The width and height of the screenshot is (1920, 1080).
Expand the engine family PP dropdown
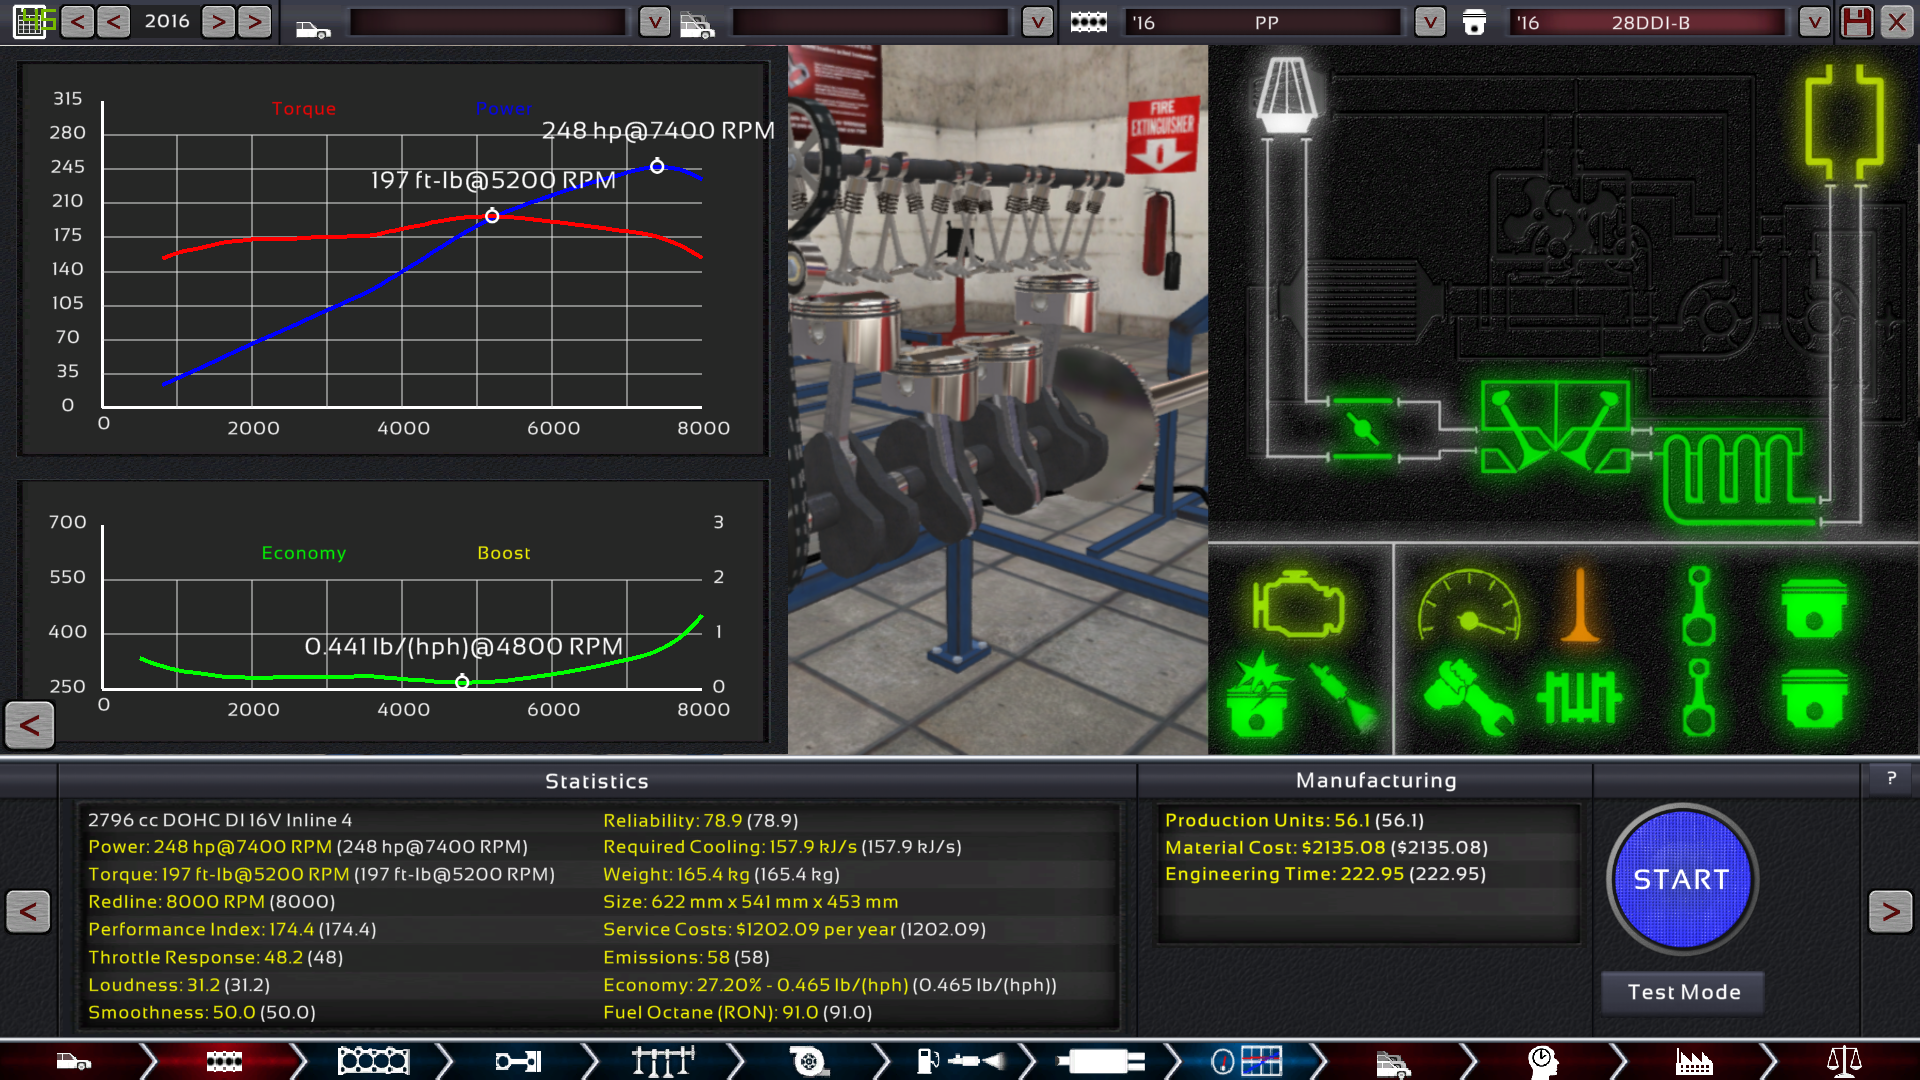coord(1430,22)
